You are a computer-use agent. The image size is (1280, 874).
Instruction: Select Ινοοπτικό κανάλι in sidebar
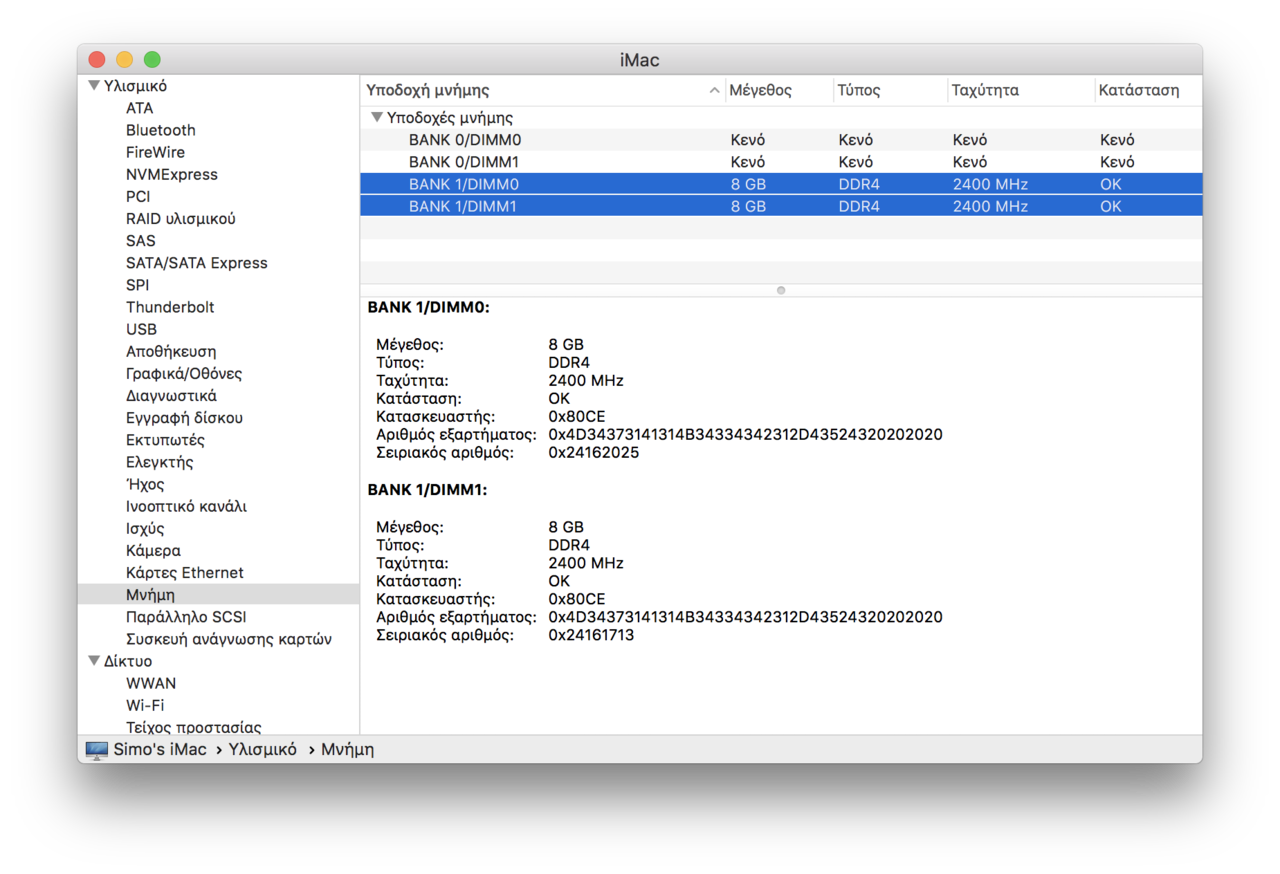point(186,506)
